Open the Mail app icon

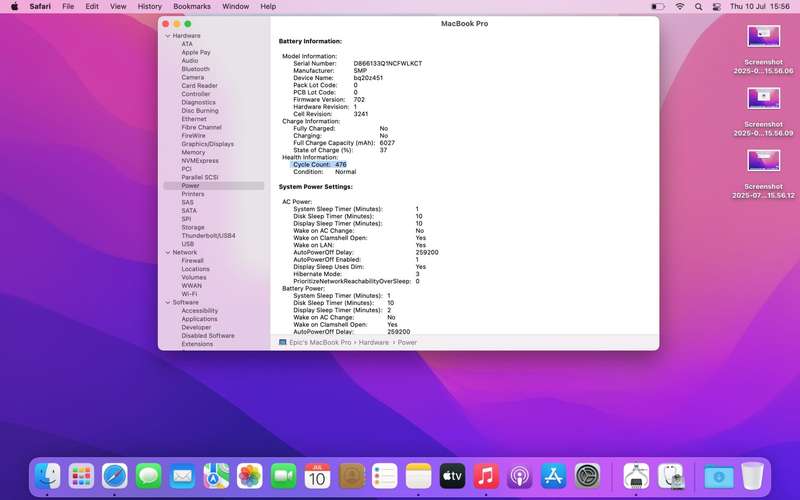coord(182,476)
